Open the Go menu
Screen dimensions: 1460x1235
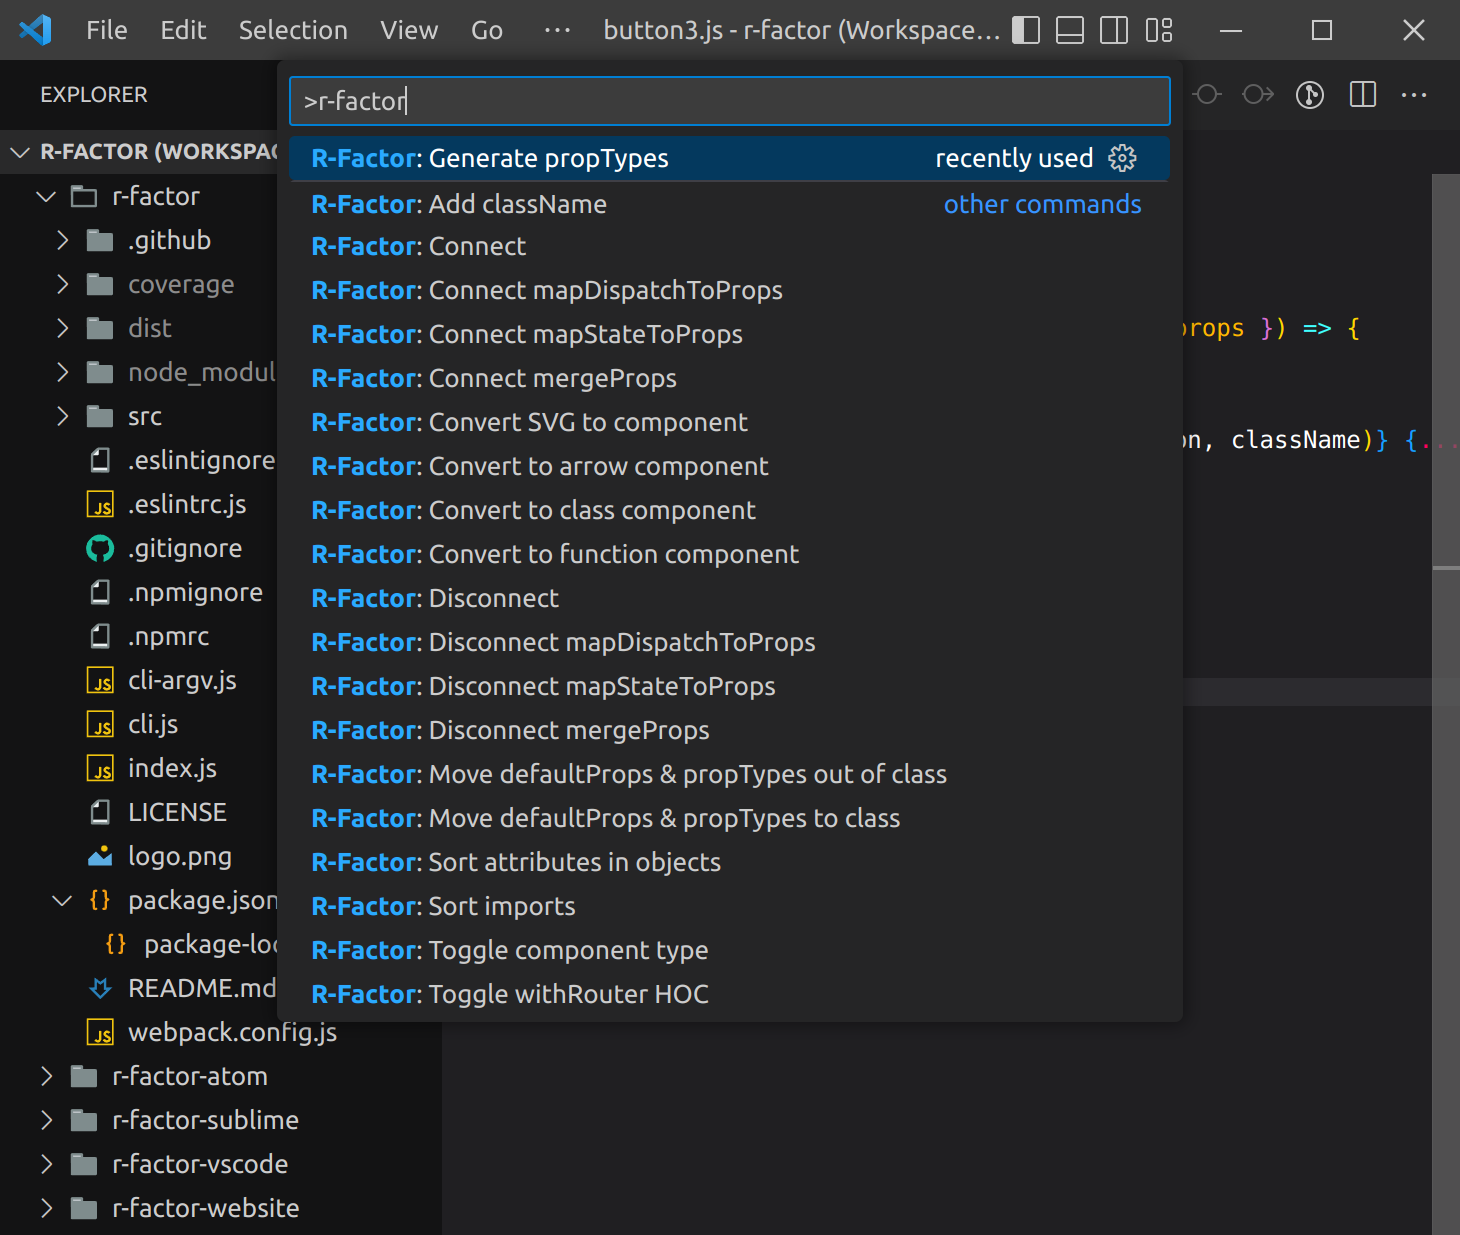point(487,30)
